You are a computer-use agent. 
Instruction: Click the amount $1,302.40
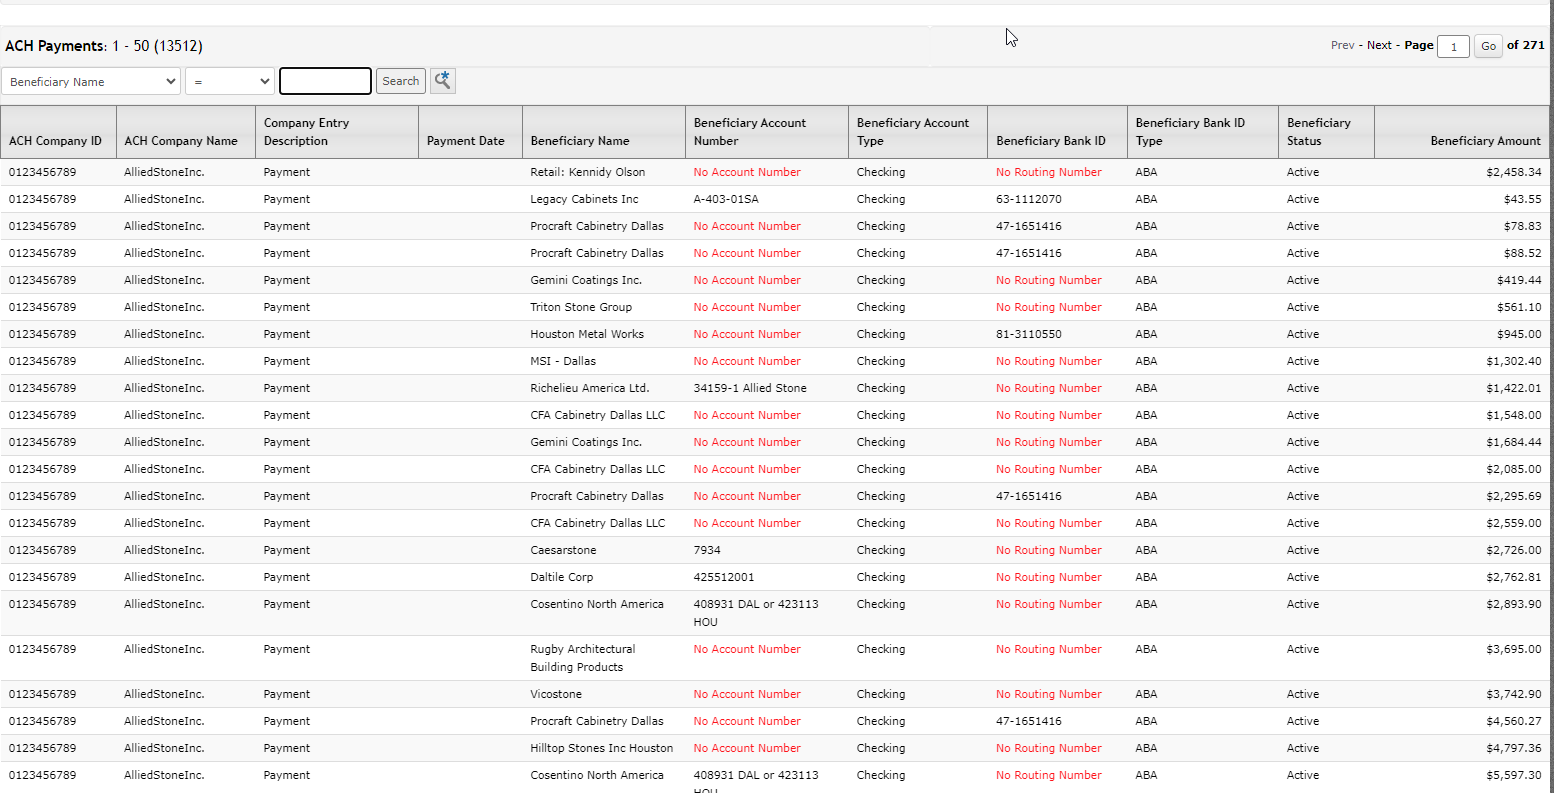(1514, 361)
